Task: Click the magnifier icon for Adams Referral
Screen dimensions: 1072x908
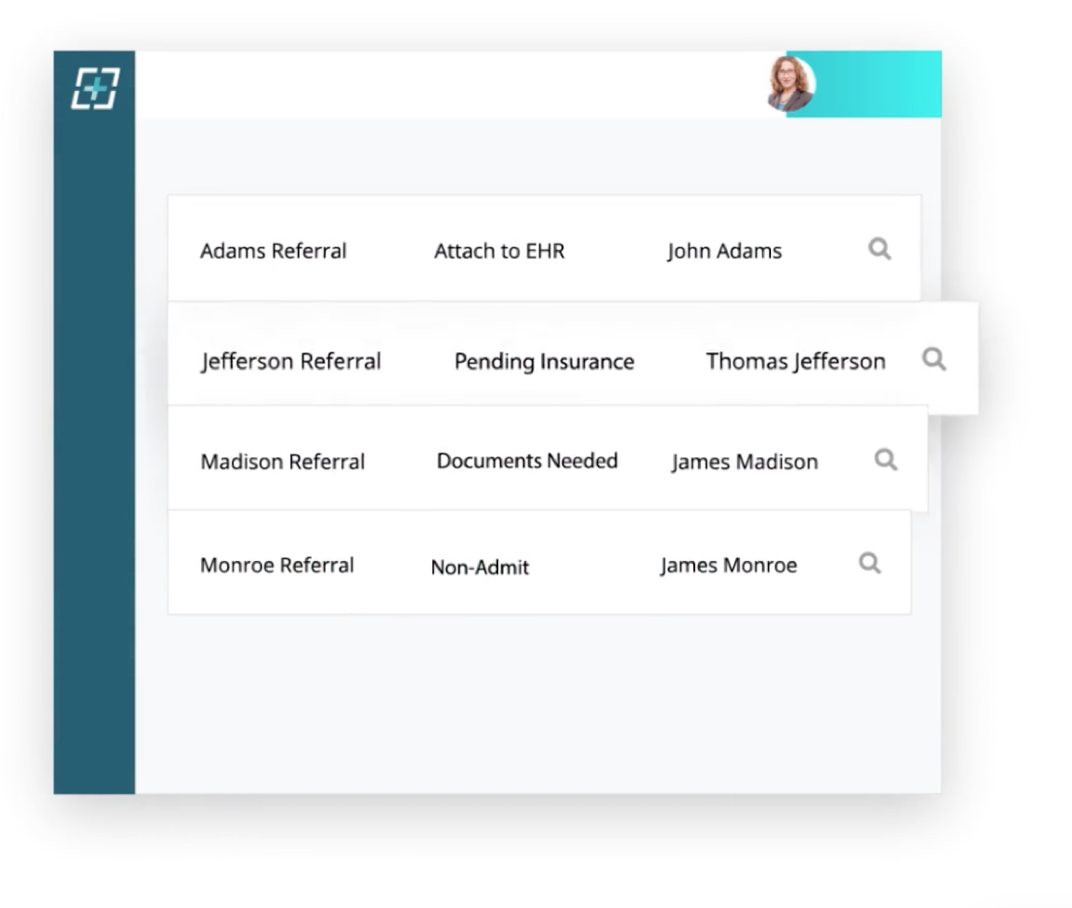Action: (879, 249)
